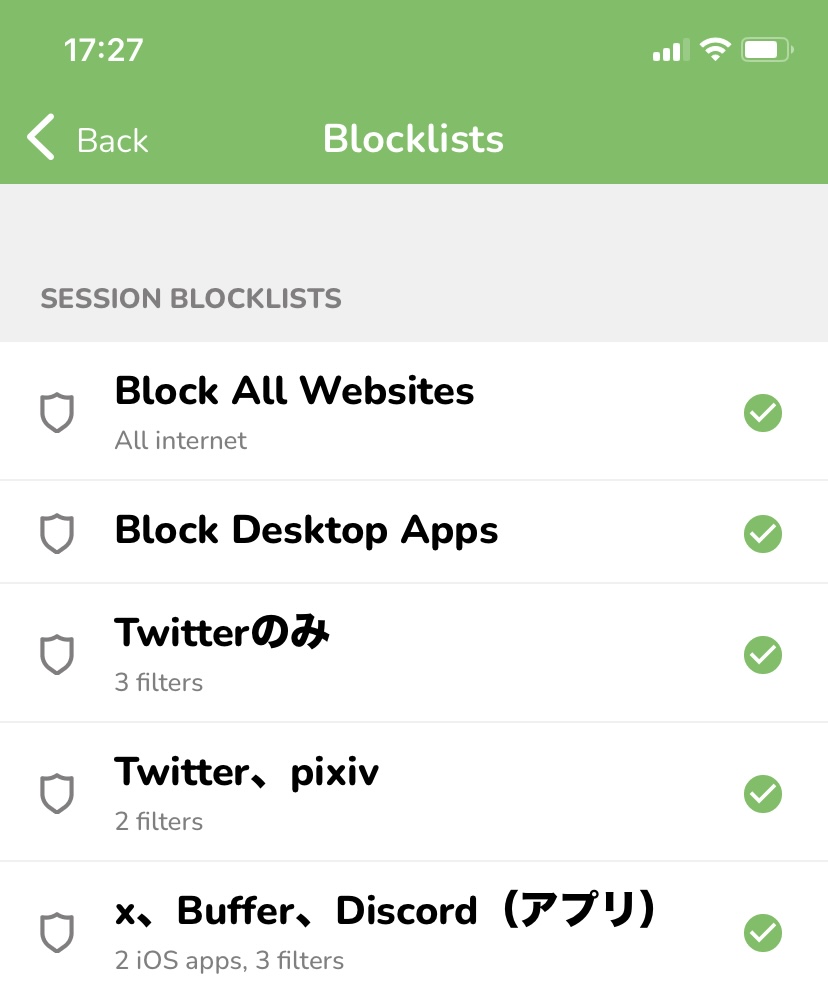The width and height of the screenshot is (828, 999).
Task: Click the shield icon beside Twitterのみ
Action: [x=57, y=655]
